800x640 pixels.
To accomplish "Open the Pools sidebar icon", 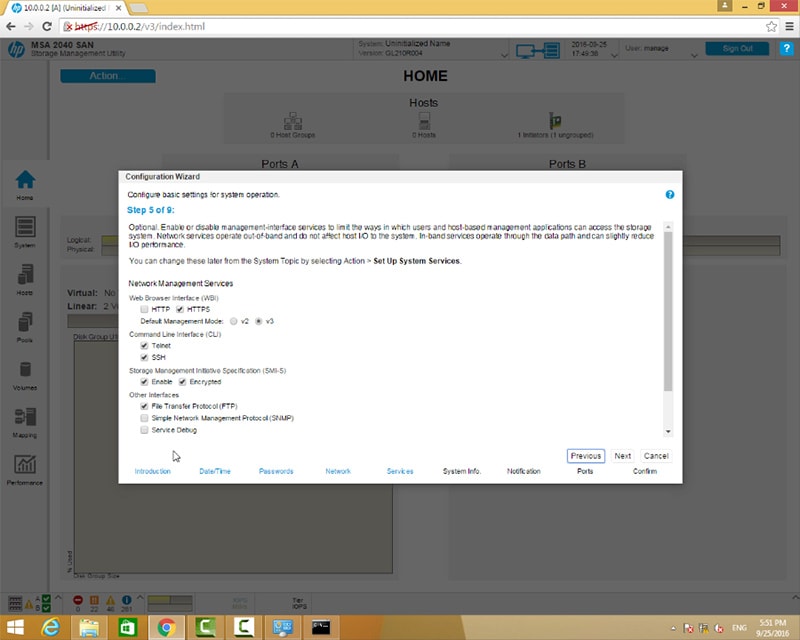I will [25, 326].
